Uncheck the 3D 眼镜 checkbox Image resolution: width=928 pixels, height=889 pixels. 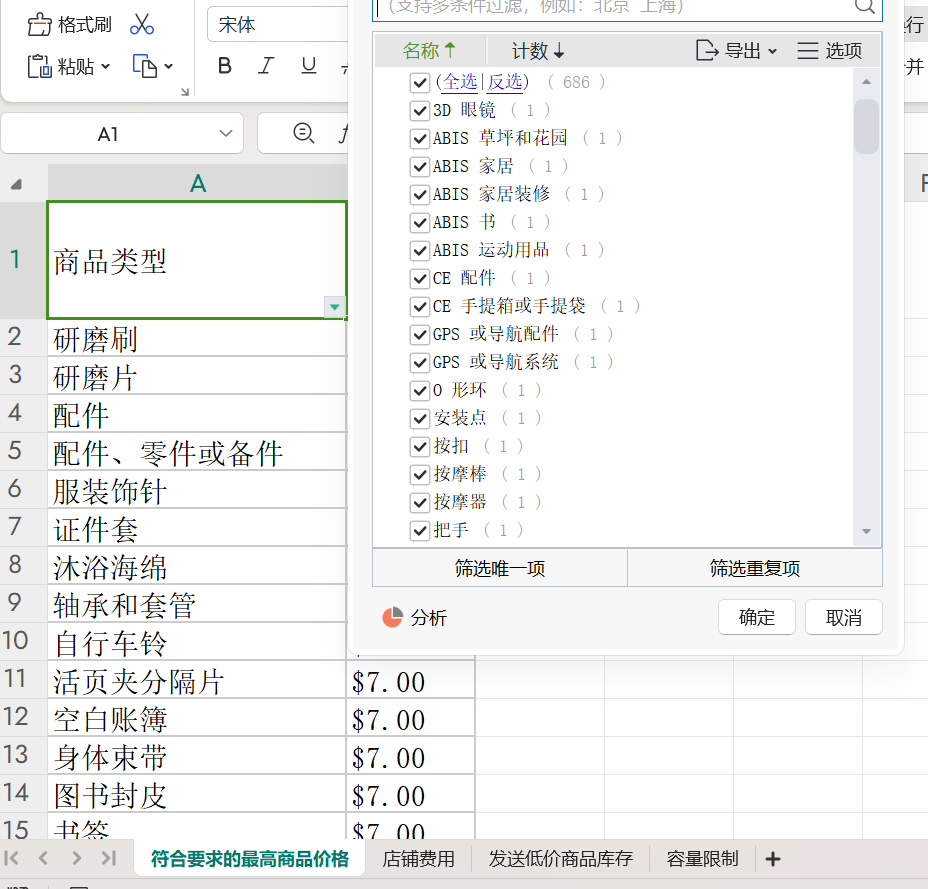(420, 110)
